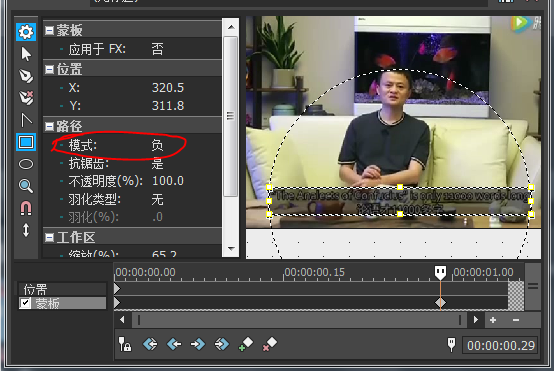Toggle the sync cursor lock button
Image resolution: width=554 pixels, height=371 pixels.
click(125, 344)
